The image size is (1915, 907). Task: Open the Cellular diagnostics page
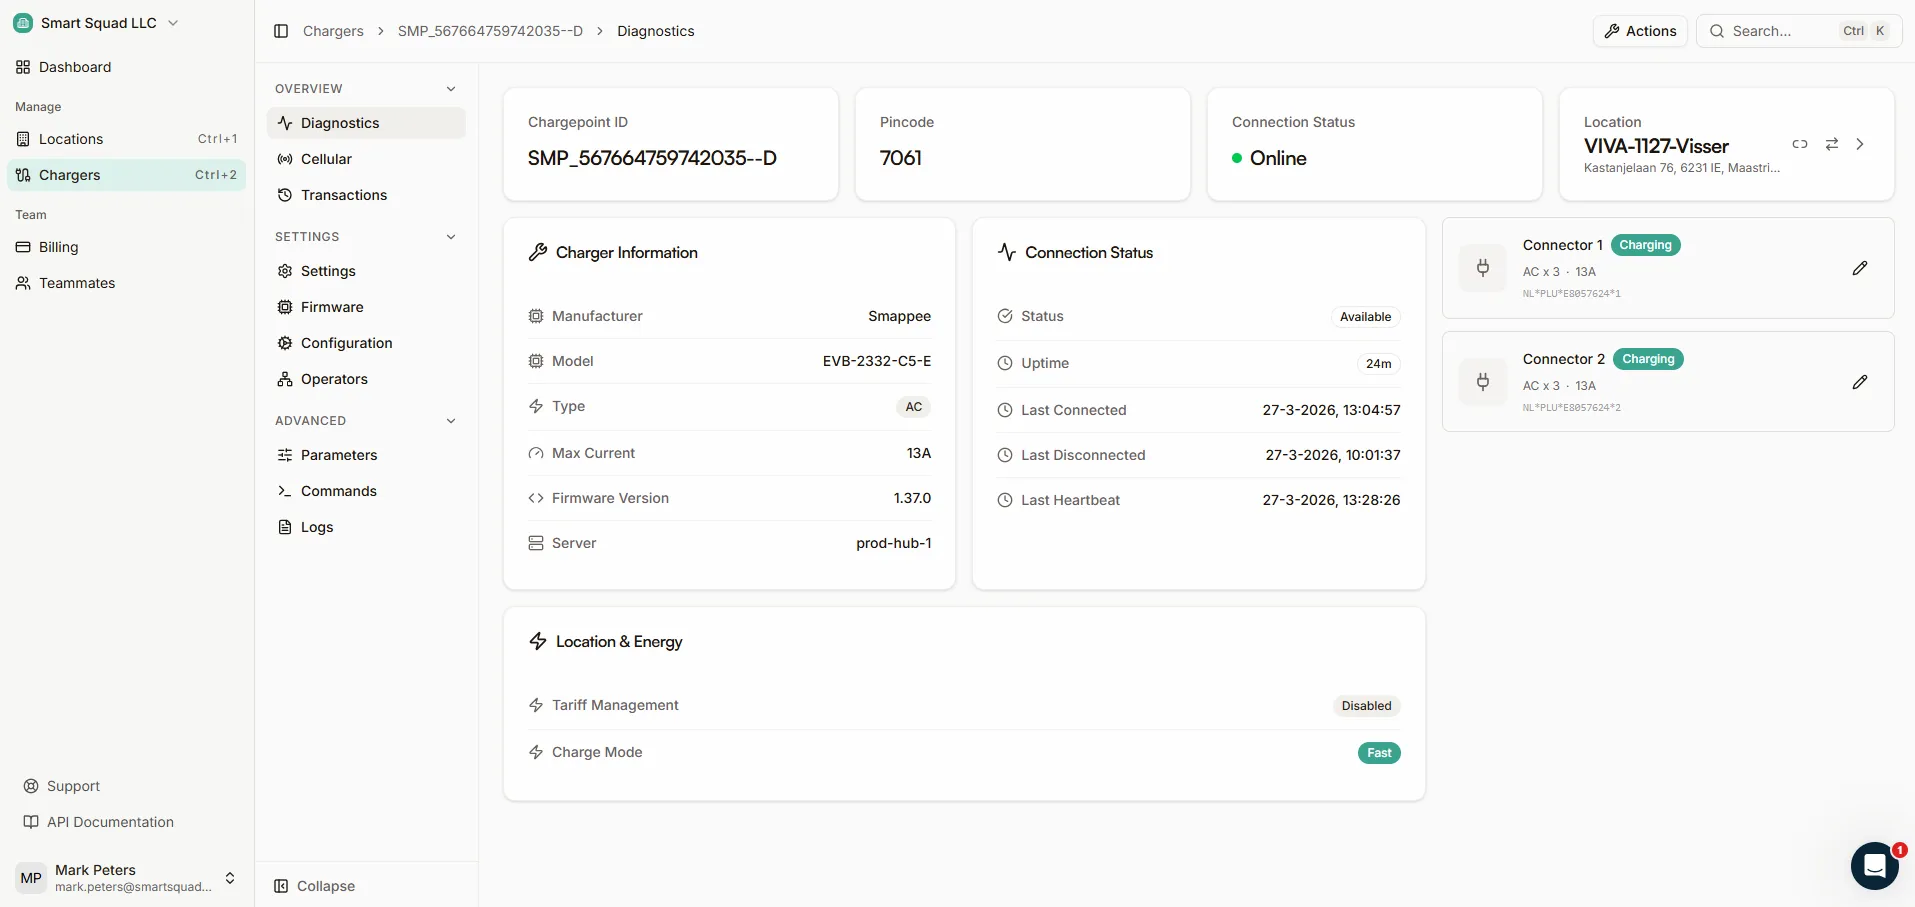(x=326, y=158)
